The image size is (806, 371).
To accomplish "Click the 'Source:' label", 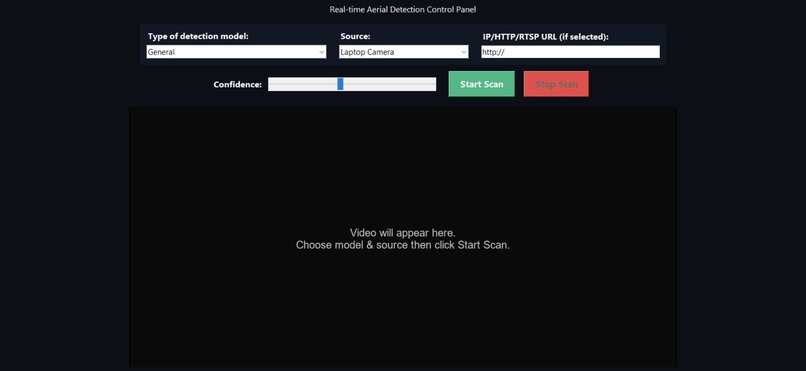I will point(355,36).
